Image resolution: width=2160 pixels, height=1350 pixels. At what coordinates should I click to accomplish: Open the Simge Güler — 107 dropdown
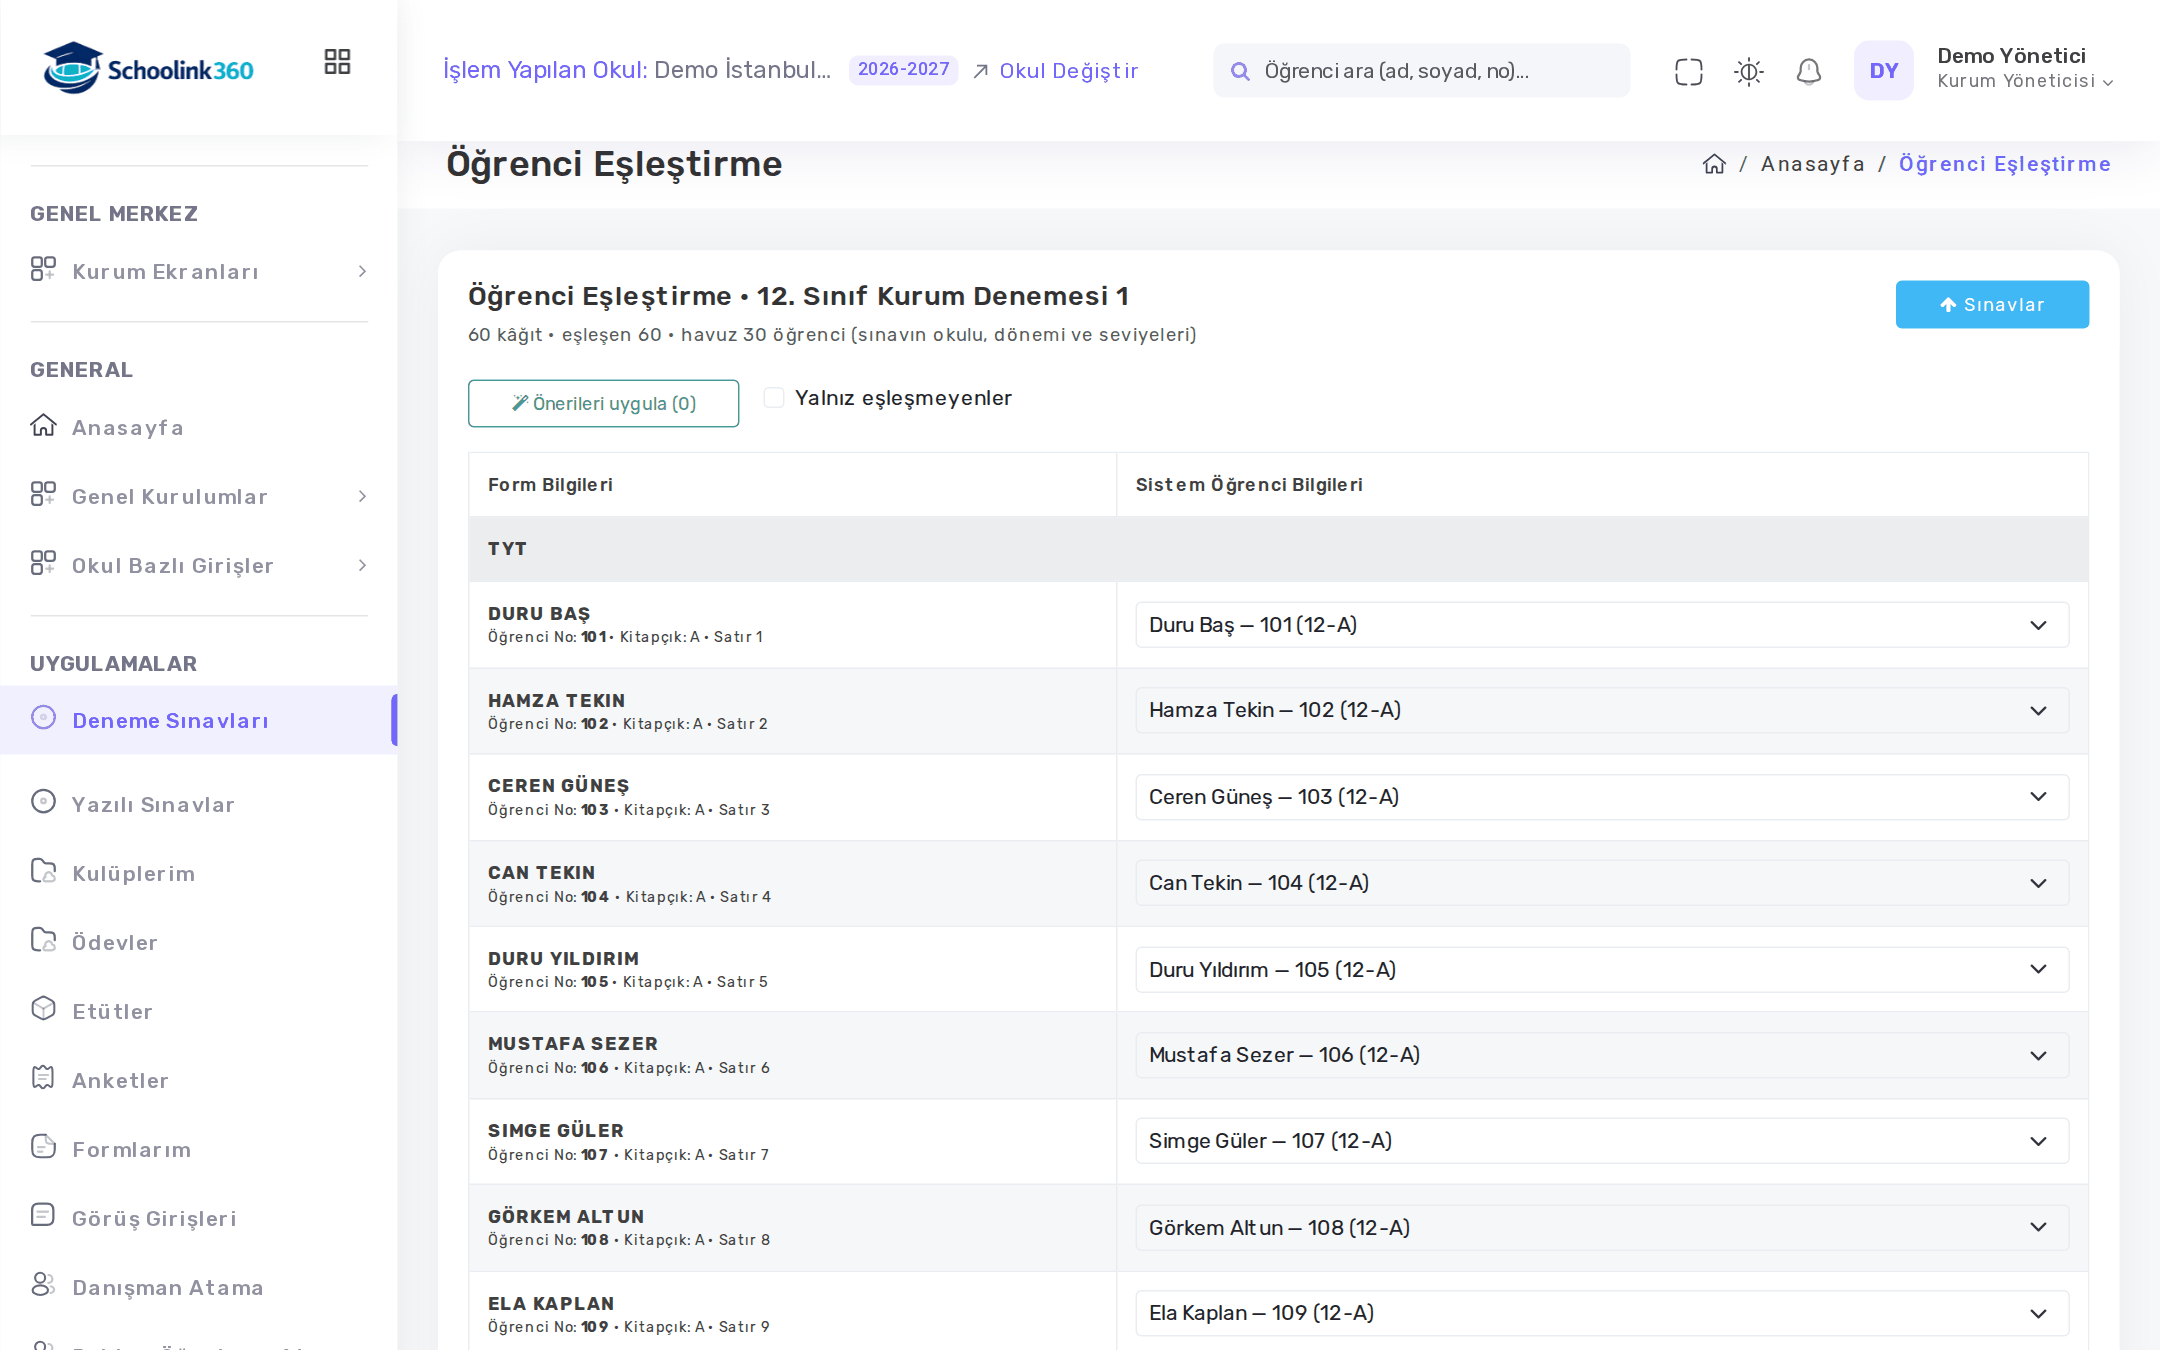coord(1602,1141)
